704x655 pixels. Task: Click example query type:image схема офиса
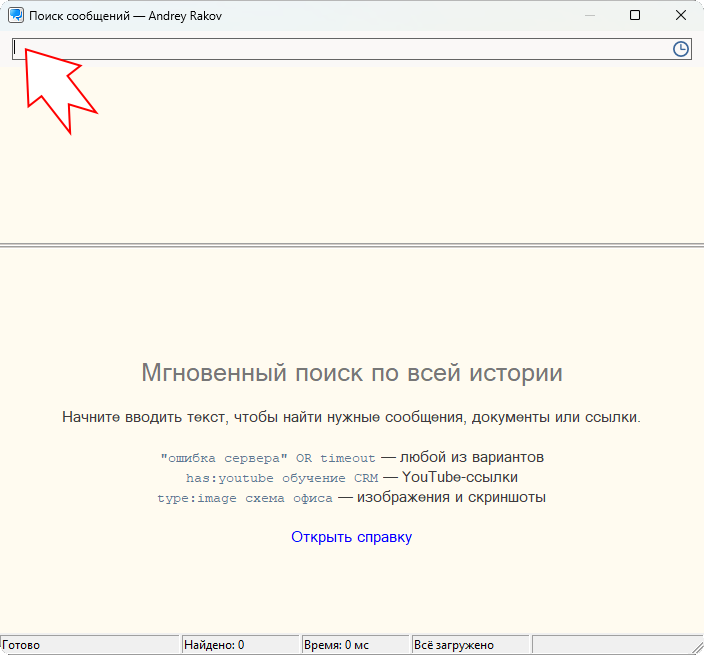tap(245, 498)
